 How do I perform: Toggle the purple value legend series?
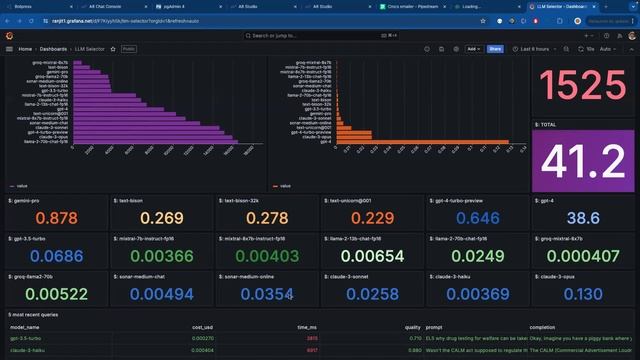[19, 186]
